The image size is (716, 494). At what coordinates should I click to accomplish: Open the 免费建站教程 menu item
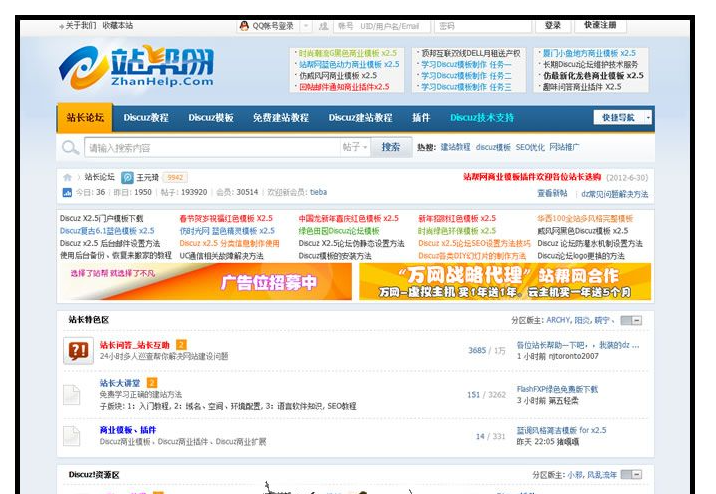(281, 118)
